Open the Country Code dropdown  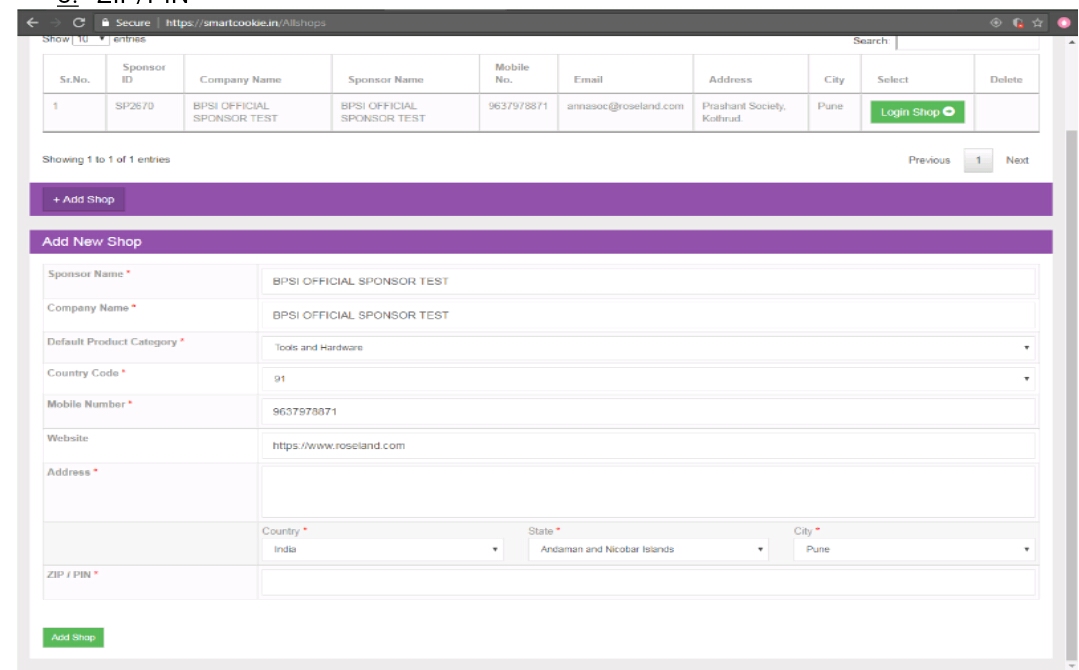(x=647, y=380)
